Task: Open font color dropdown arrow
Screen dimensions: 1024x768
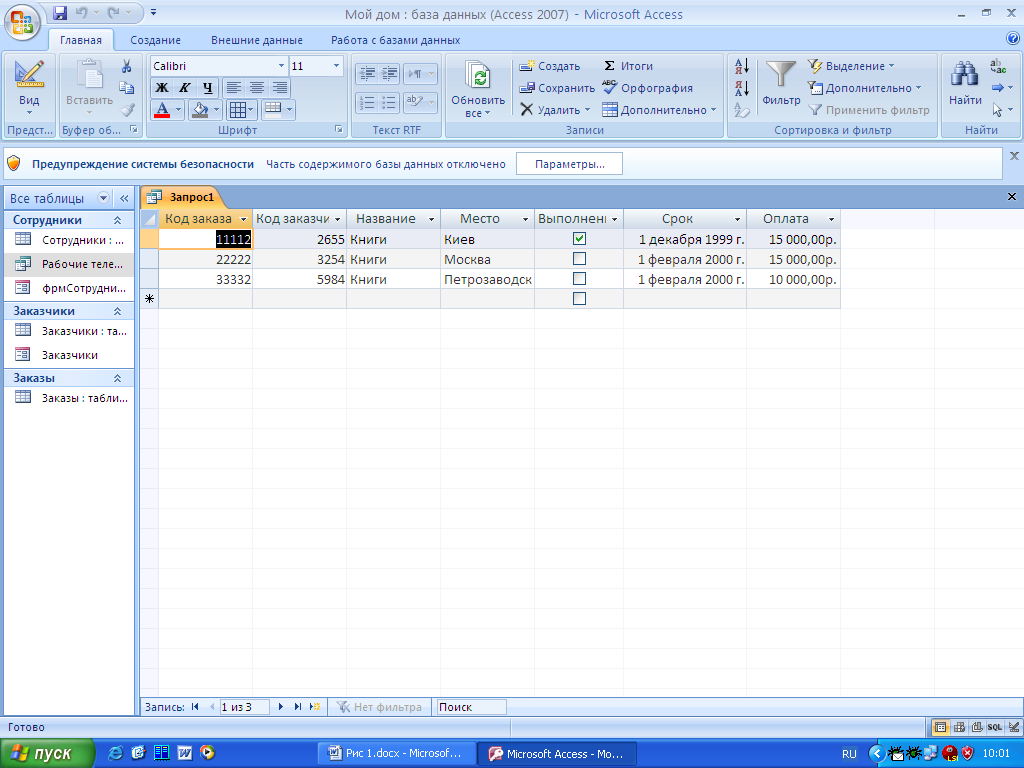Action: 178,110
